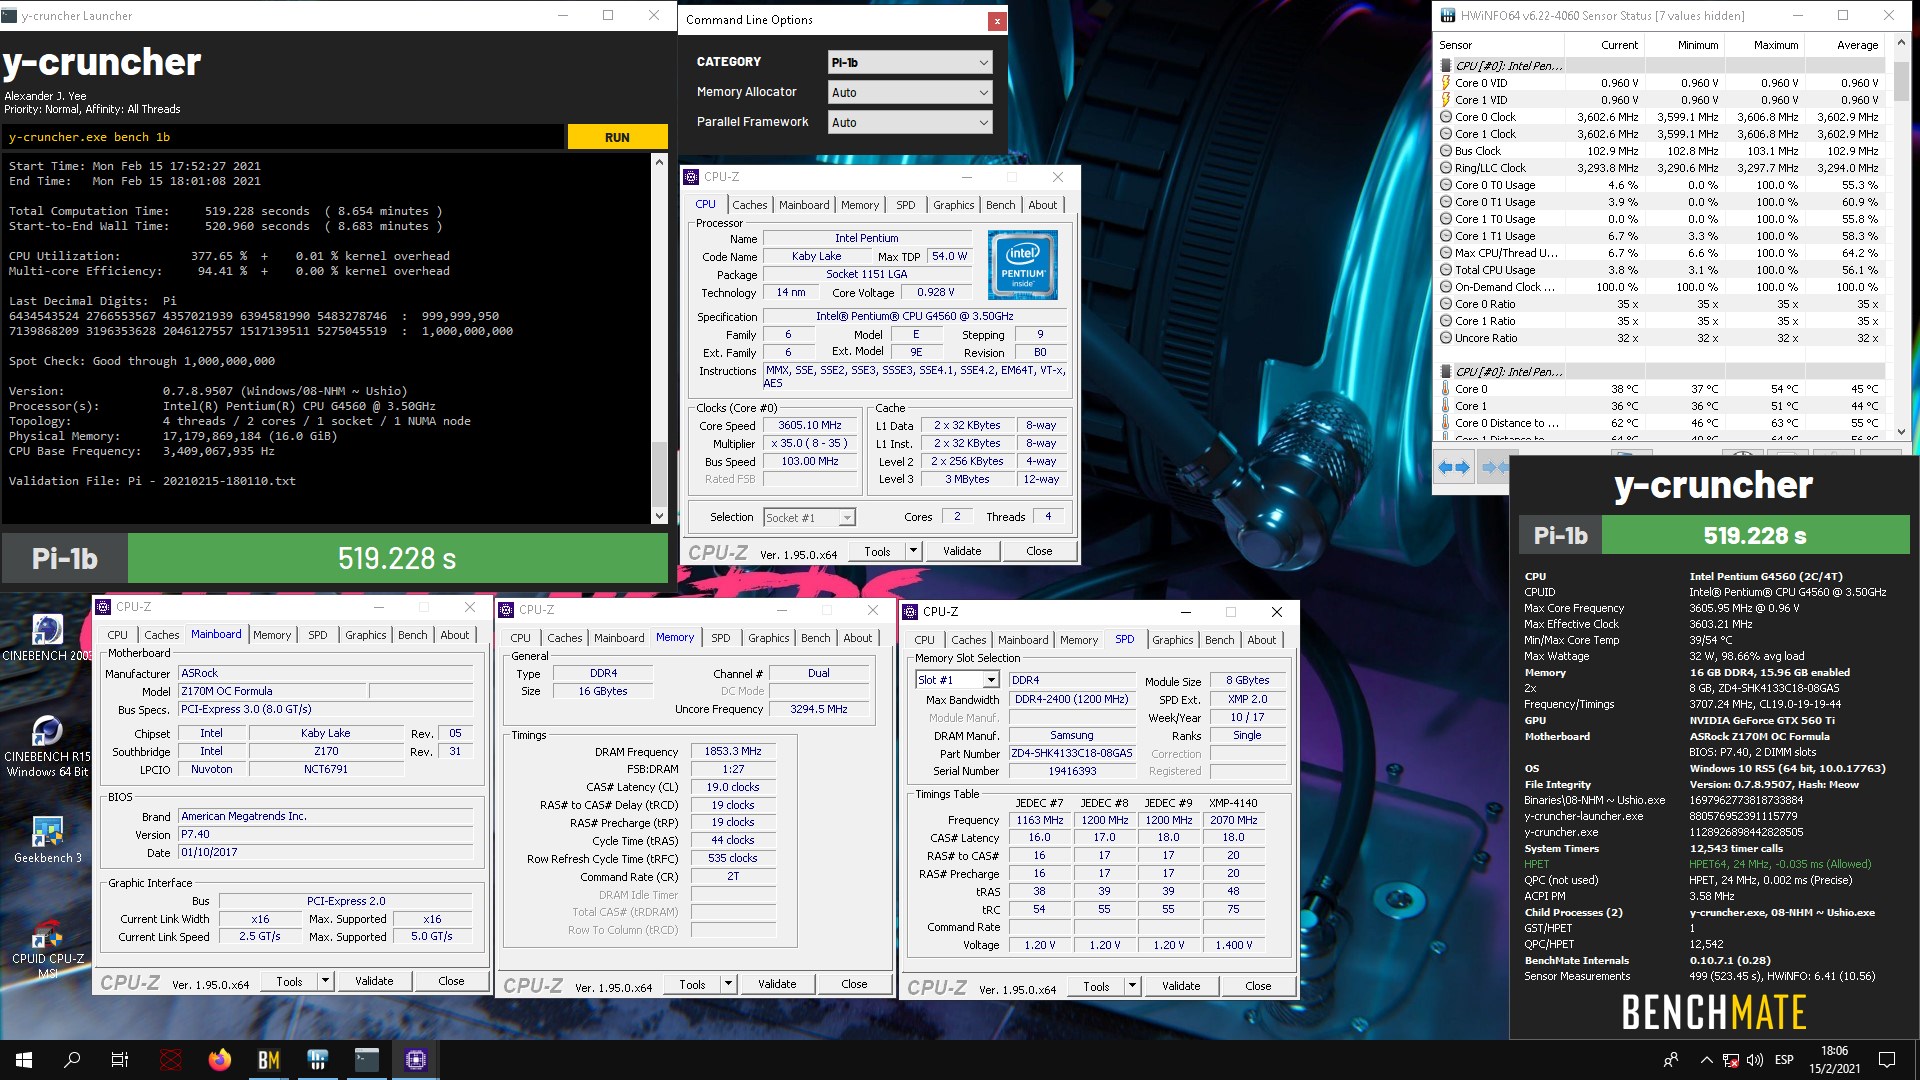Image resolution: width=1920 pixels, height=1080 pixels.
Task: Open Bench tab in top CPU-Z window
Action: coord(1000,205)
